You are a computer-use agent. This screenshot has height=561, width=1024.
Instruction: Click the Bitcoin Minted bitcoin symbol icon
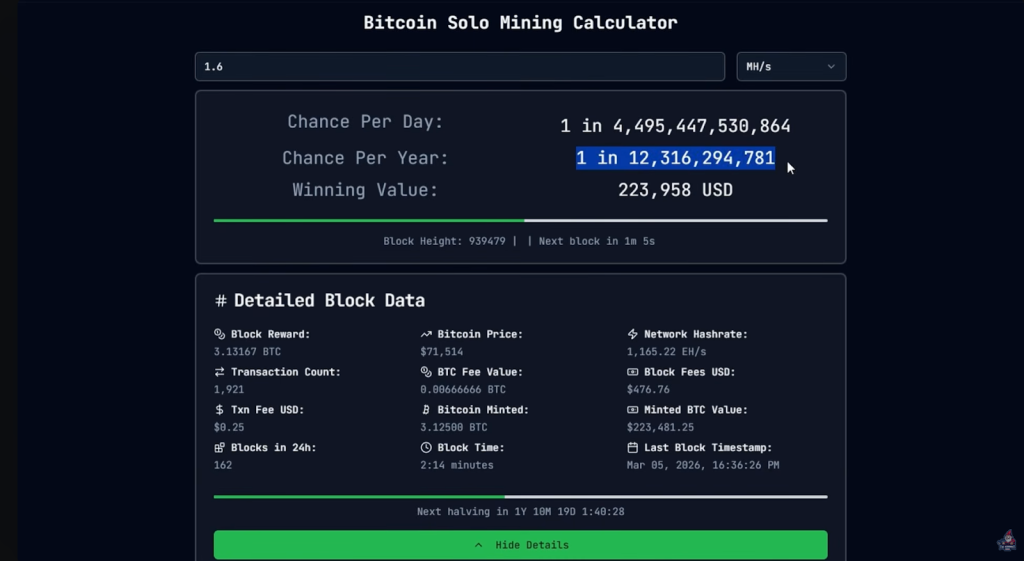[x=426, y=409]
